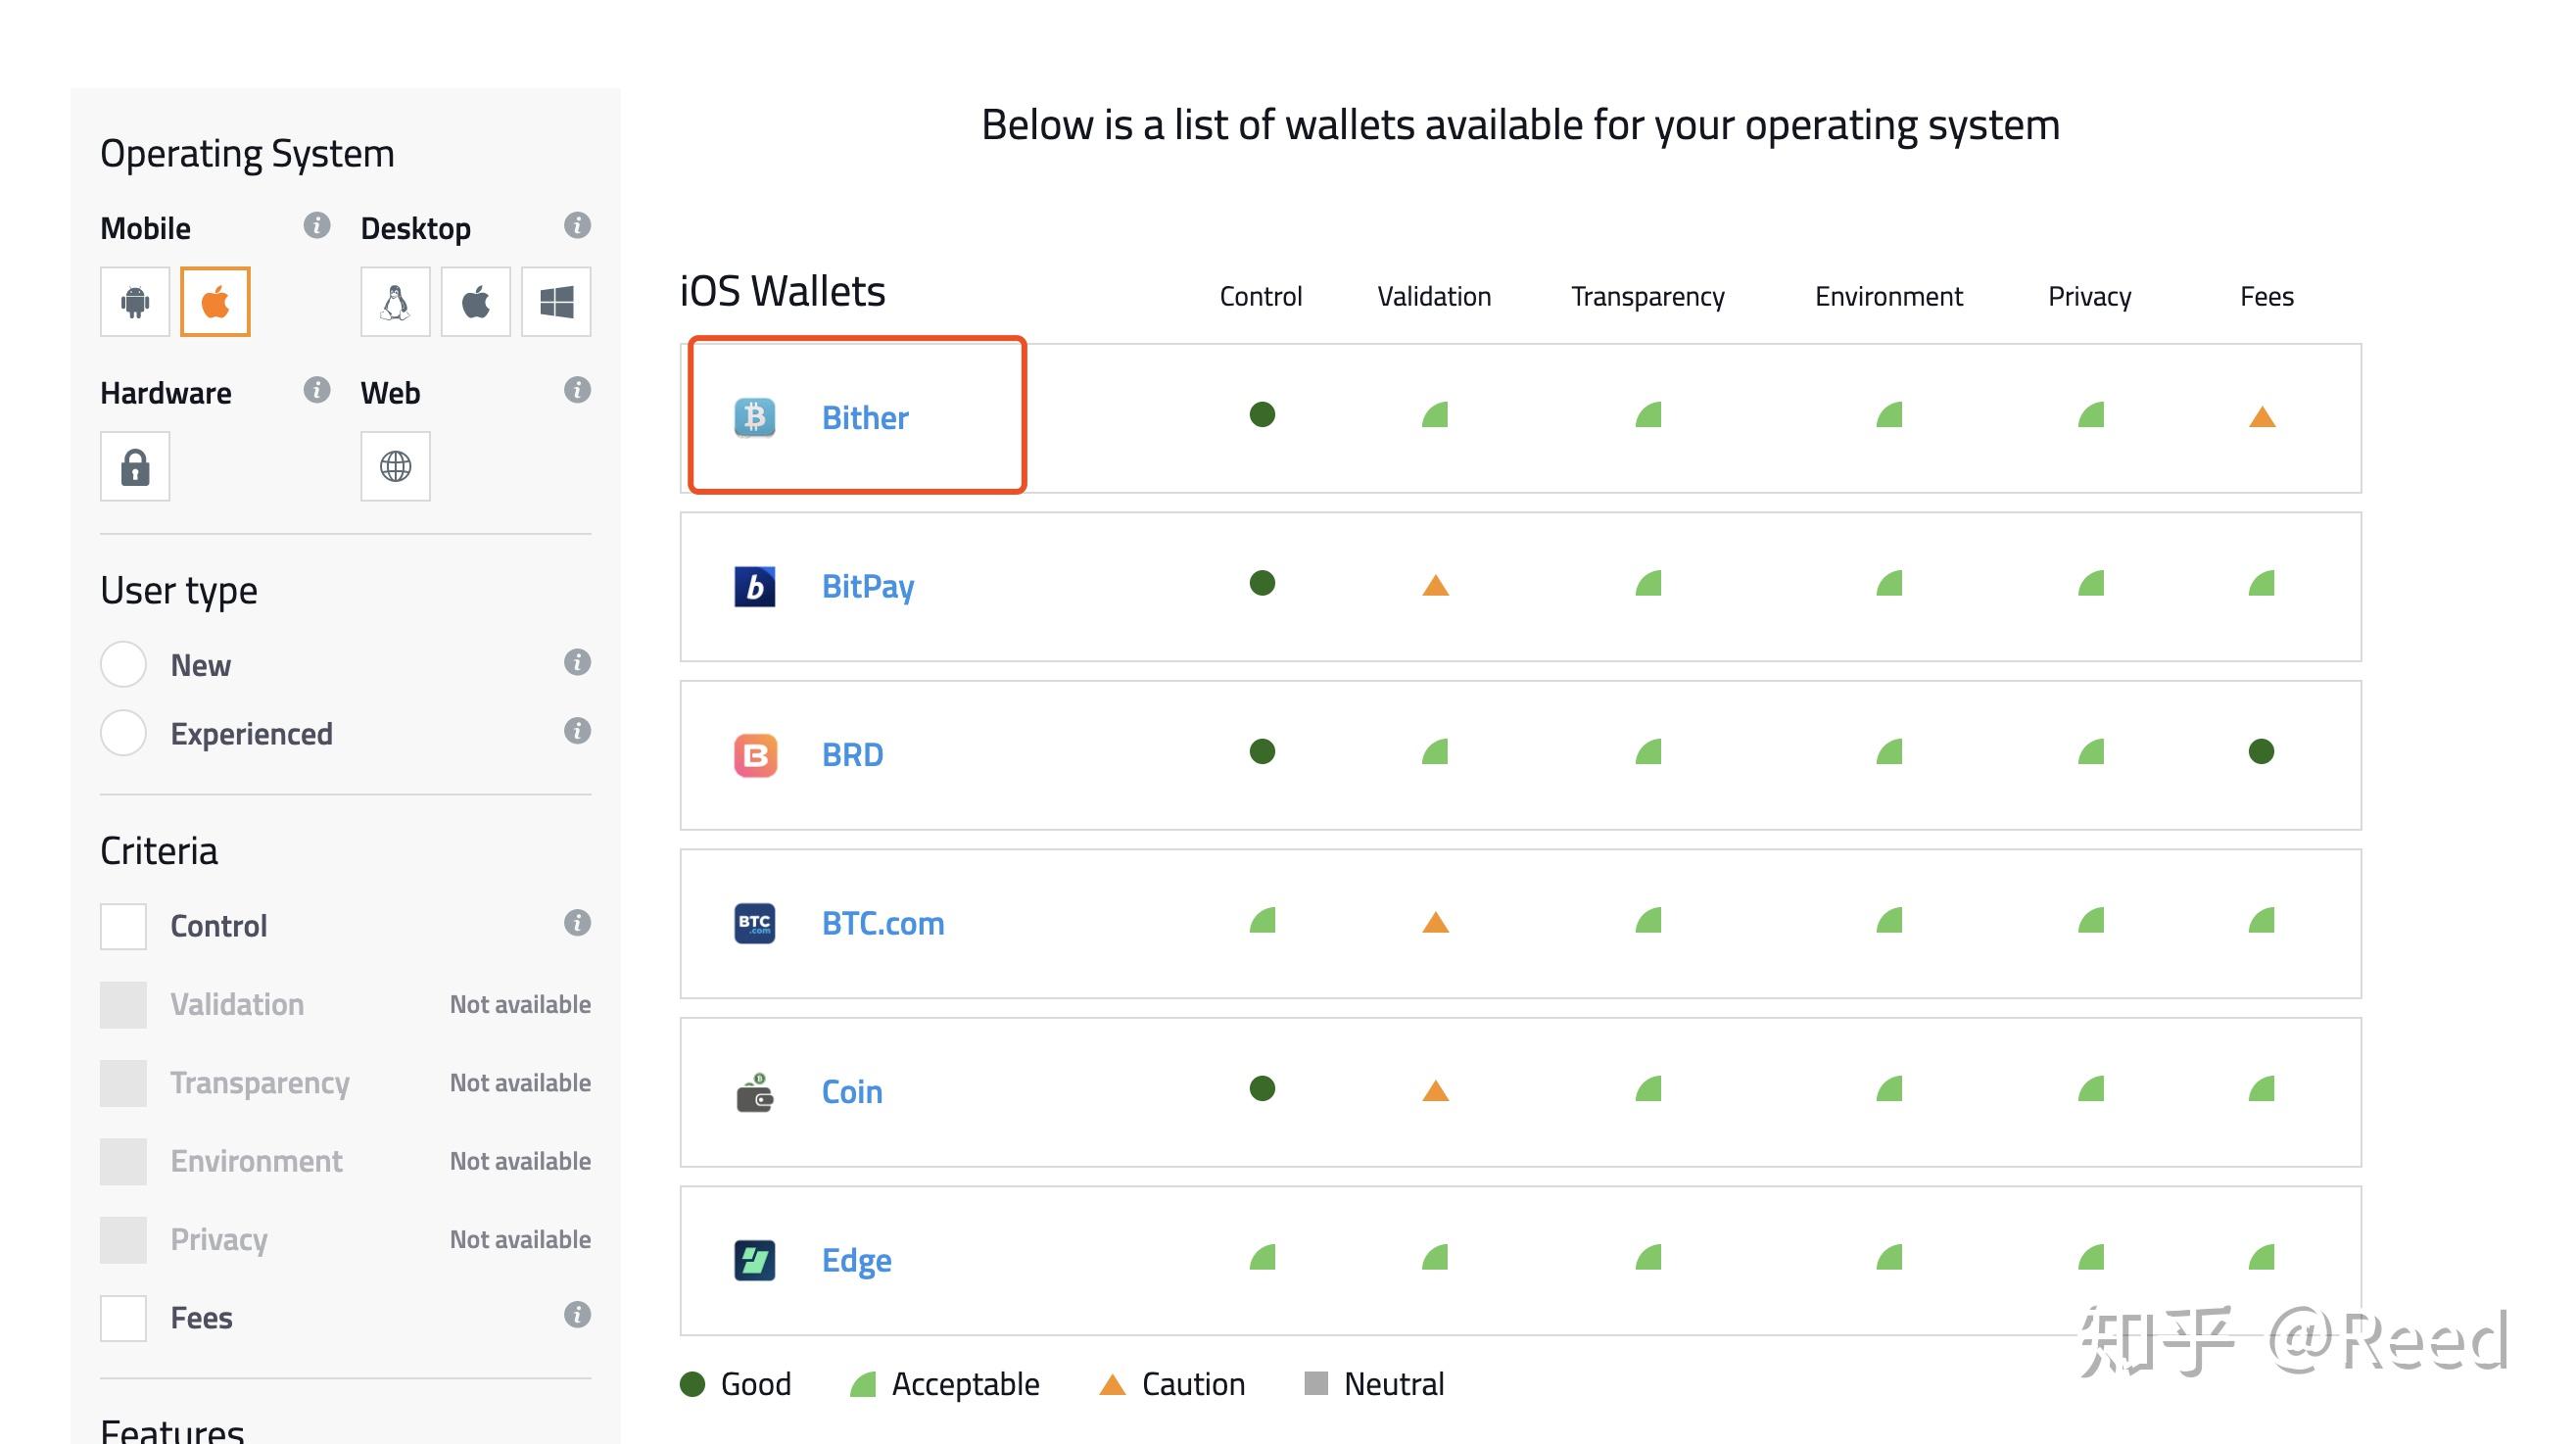2576x1444 pixels.
Task: Click Coin's Control good rating dot
Action: click(1263, 1089)
